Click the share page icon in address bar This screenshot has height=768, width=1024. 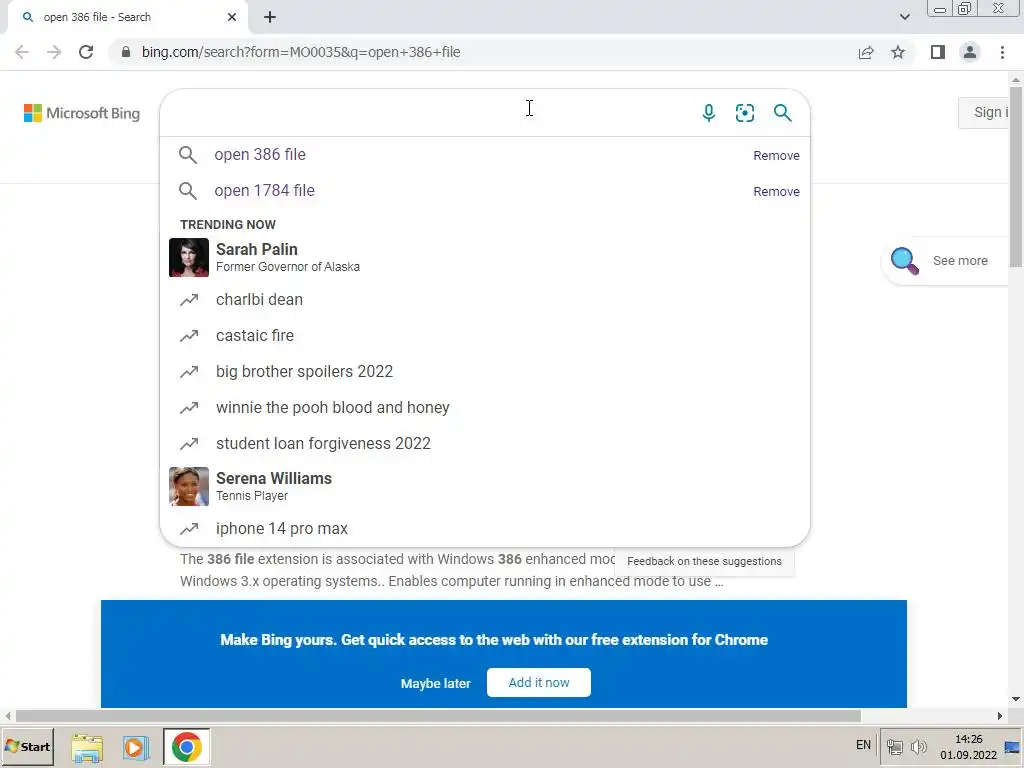click(866, 52)
